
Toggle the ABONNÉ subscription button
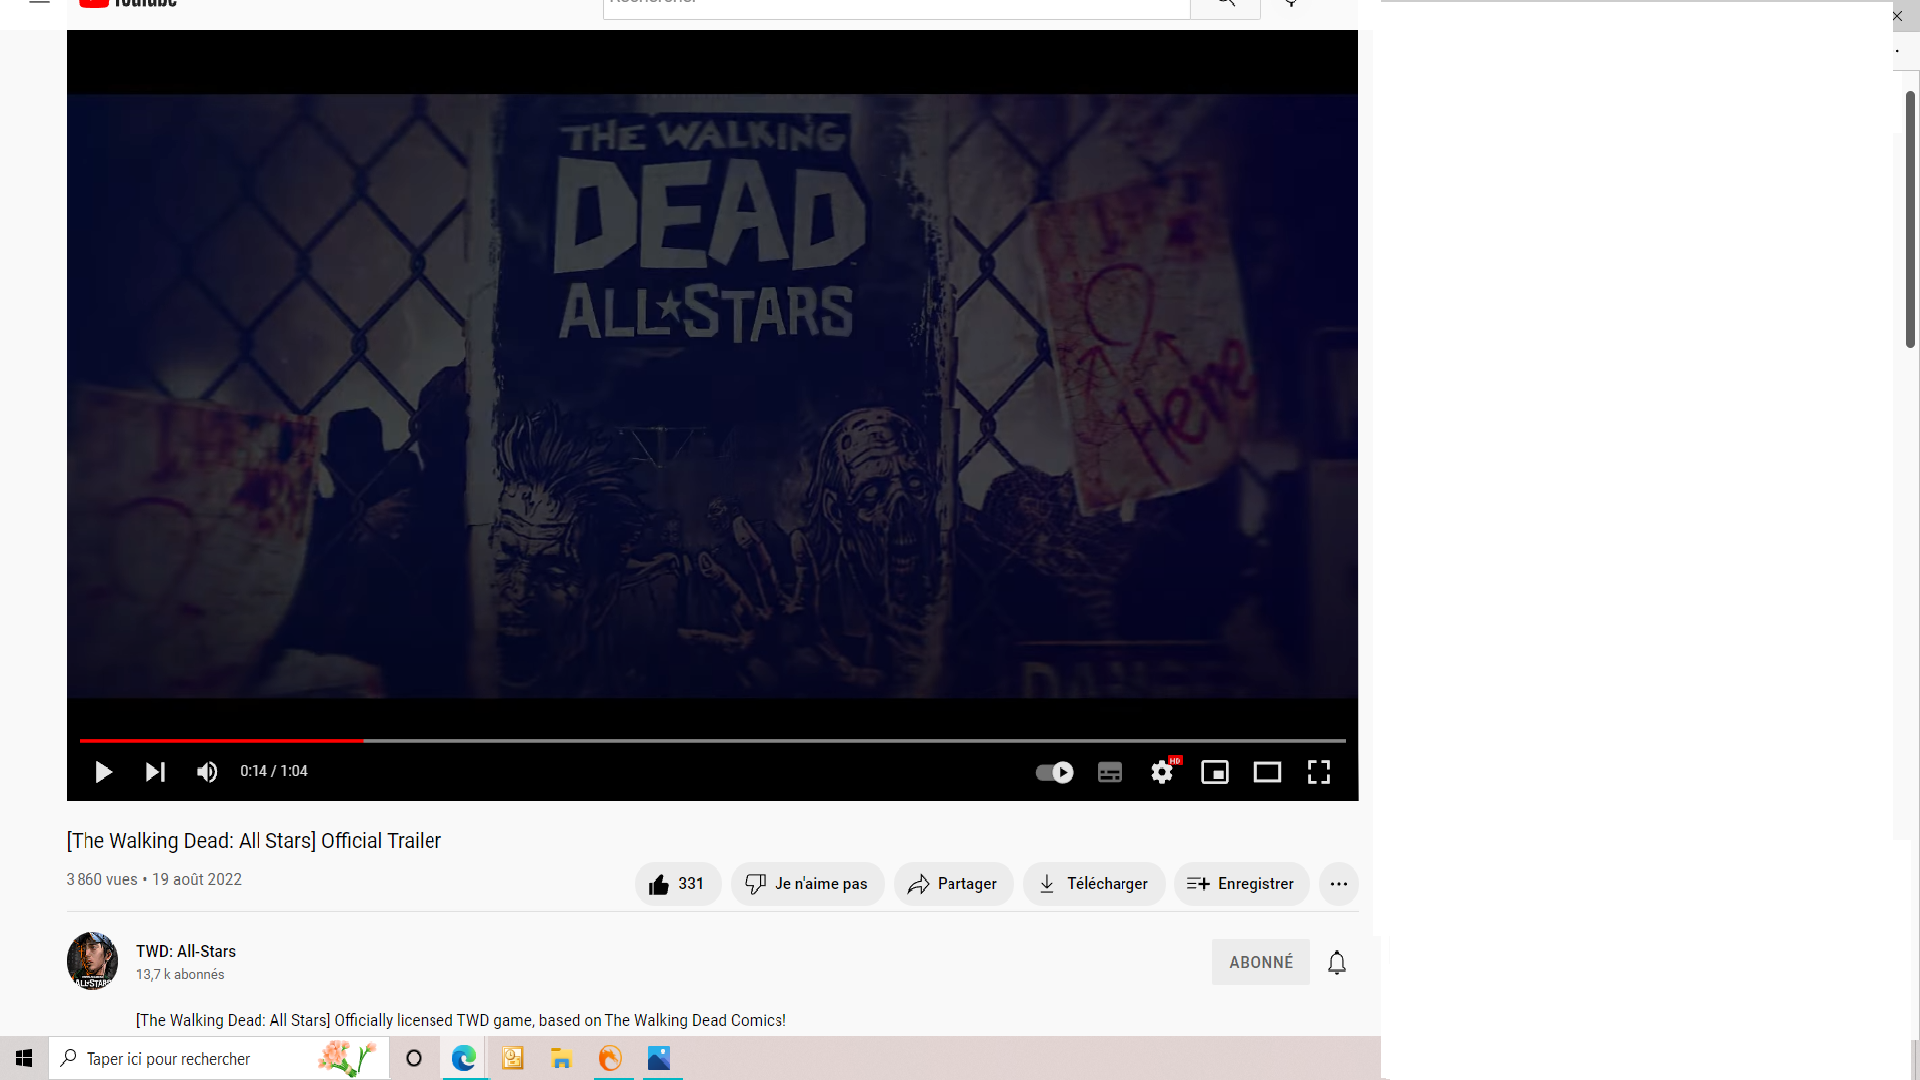coord(1260,962)
